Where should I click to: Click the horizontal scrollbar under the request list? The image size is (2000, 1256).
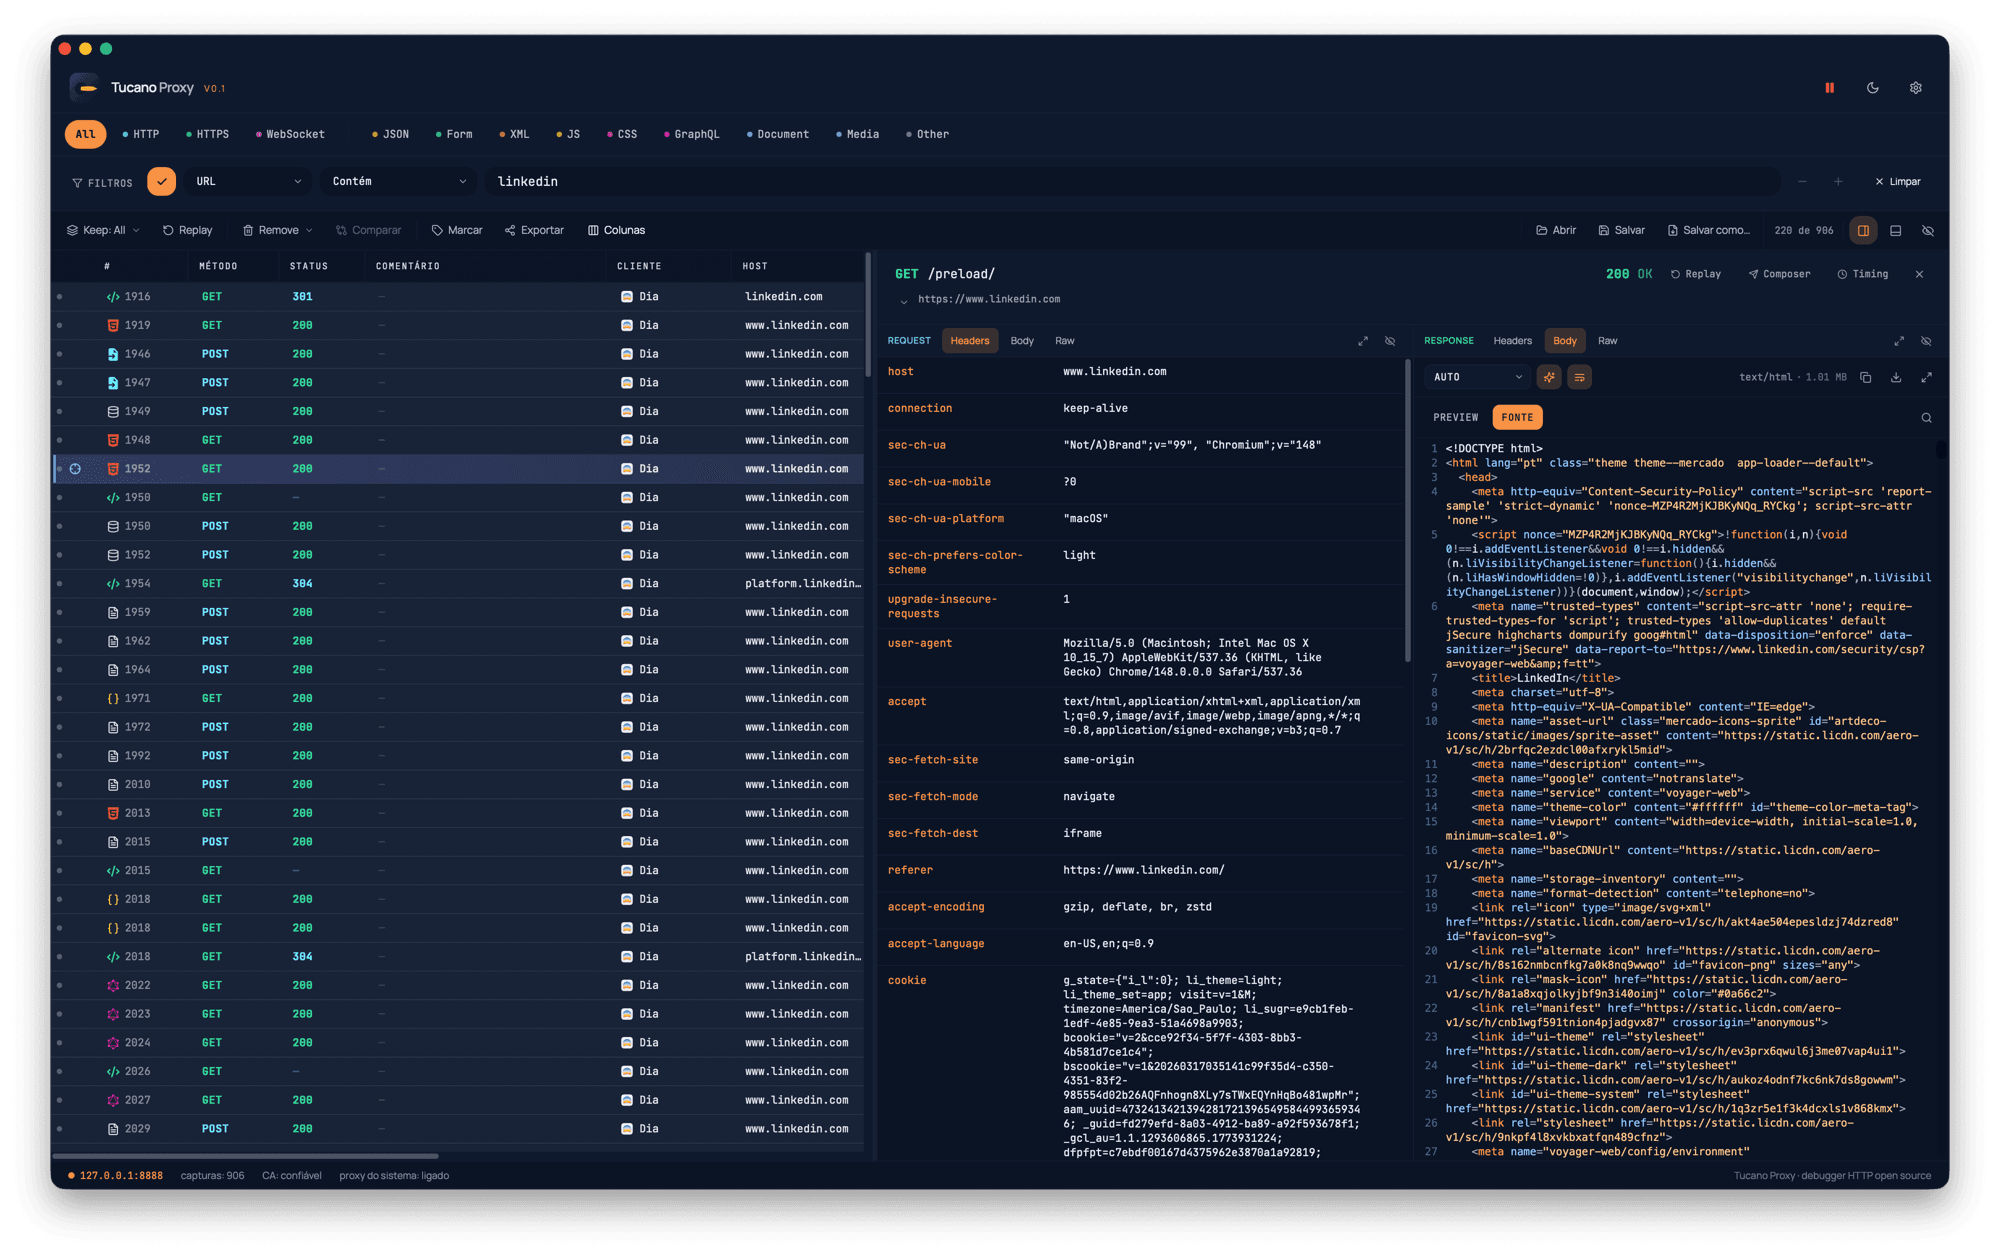tap(245, 1156)
